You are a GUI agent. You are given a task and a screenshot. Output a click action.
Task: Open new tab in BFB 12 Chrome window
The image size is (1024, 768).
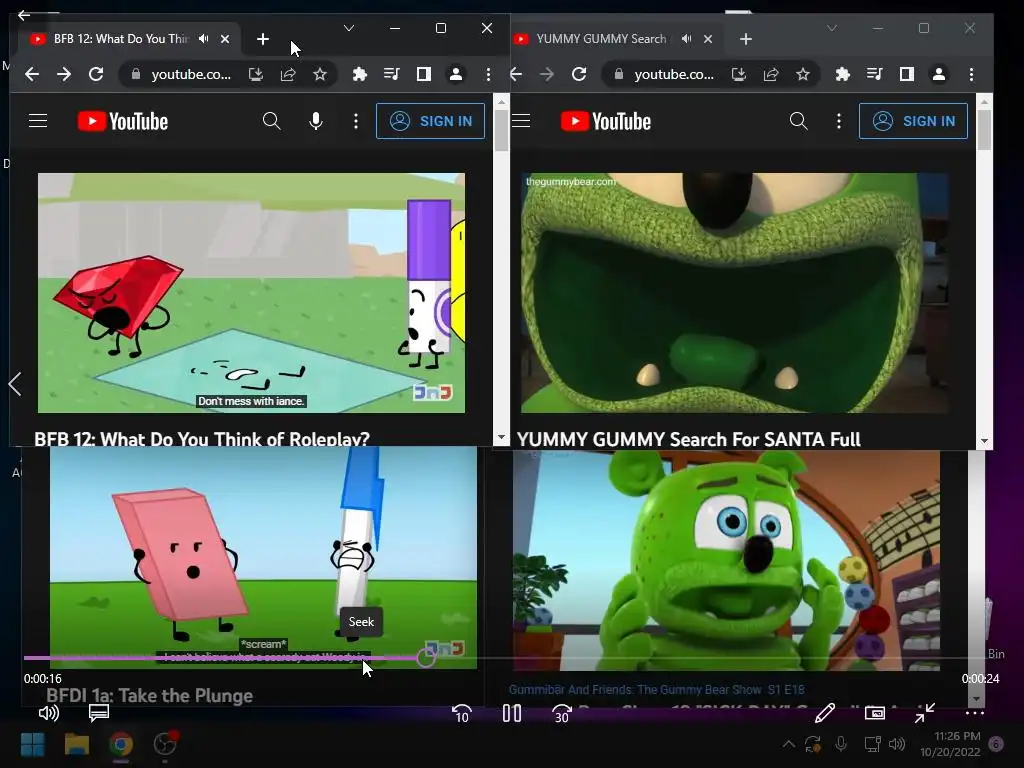click(x=263, y=39)
